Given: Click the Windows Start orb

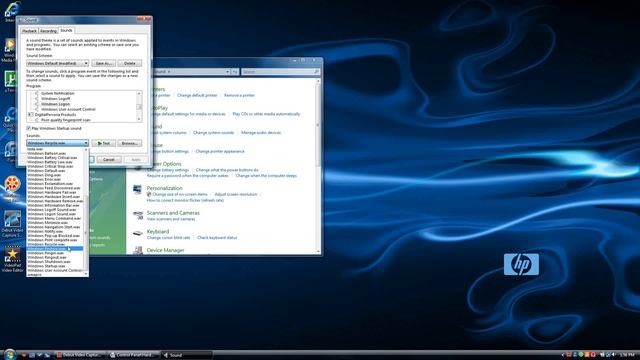Looking at the screenshot, I should [x=10, y=354].
